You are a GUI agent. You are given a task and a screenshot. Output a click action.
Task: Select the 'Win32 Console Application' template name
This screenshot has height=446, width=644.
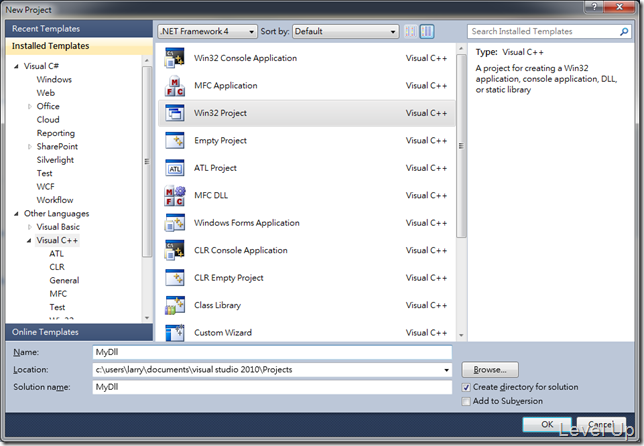(x=245, y=58)
